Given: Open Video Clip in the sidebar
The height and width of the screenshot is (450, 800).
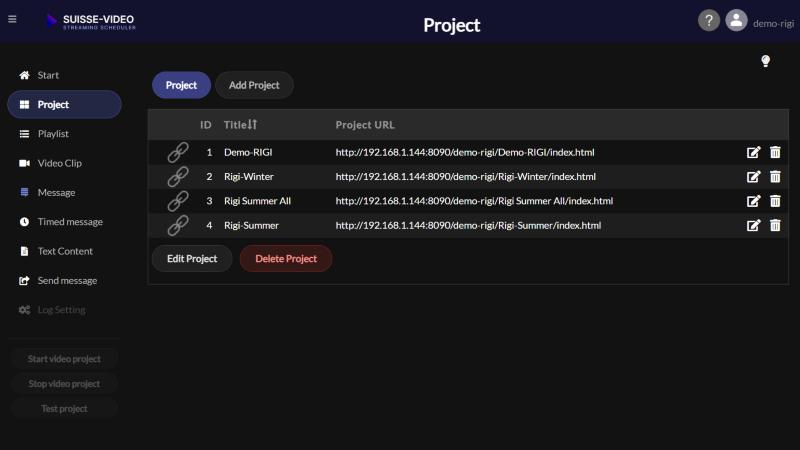Looking at the screenshot, I should pos(64,163).
